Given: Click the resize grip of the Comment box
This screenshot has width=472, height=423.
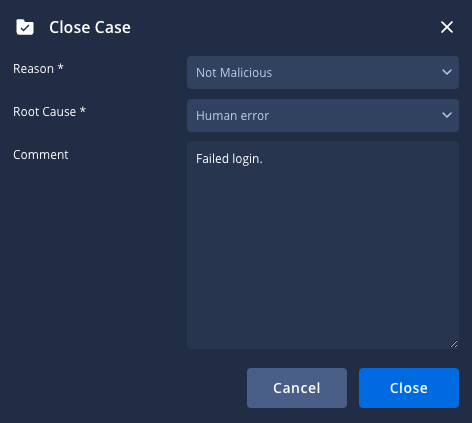Looking at the screenshot, I should 454,344.
